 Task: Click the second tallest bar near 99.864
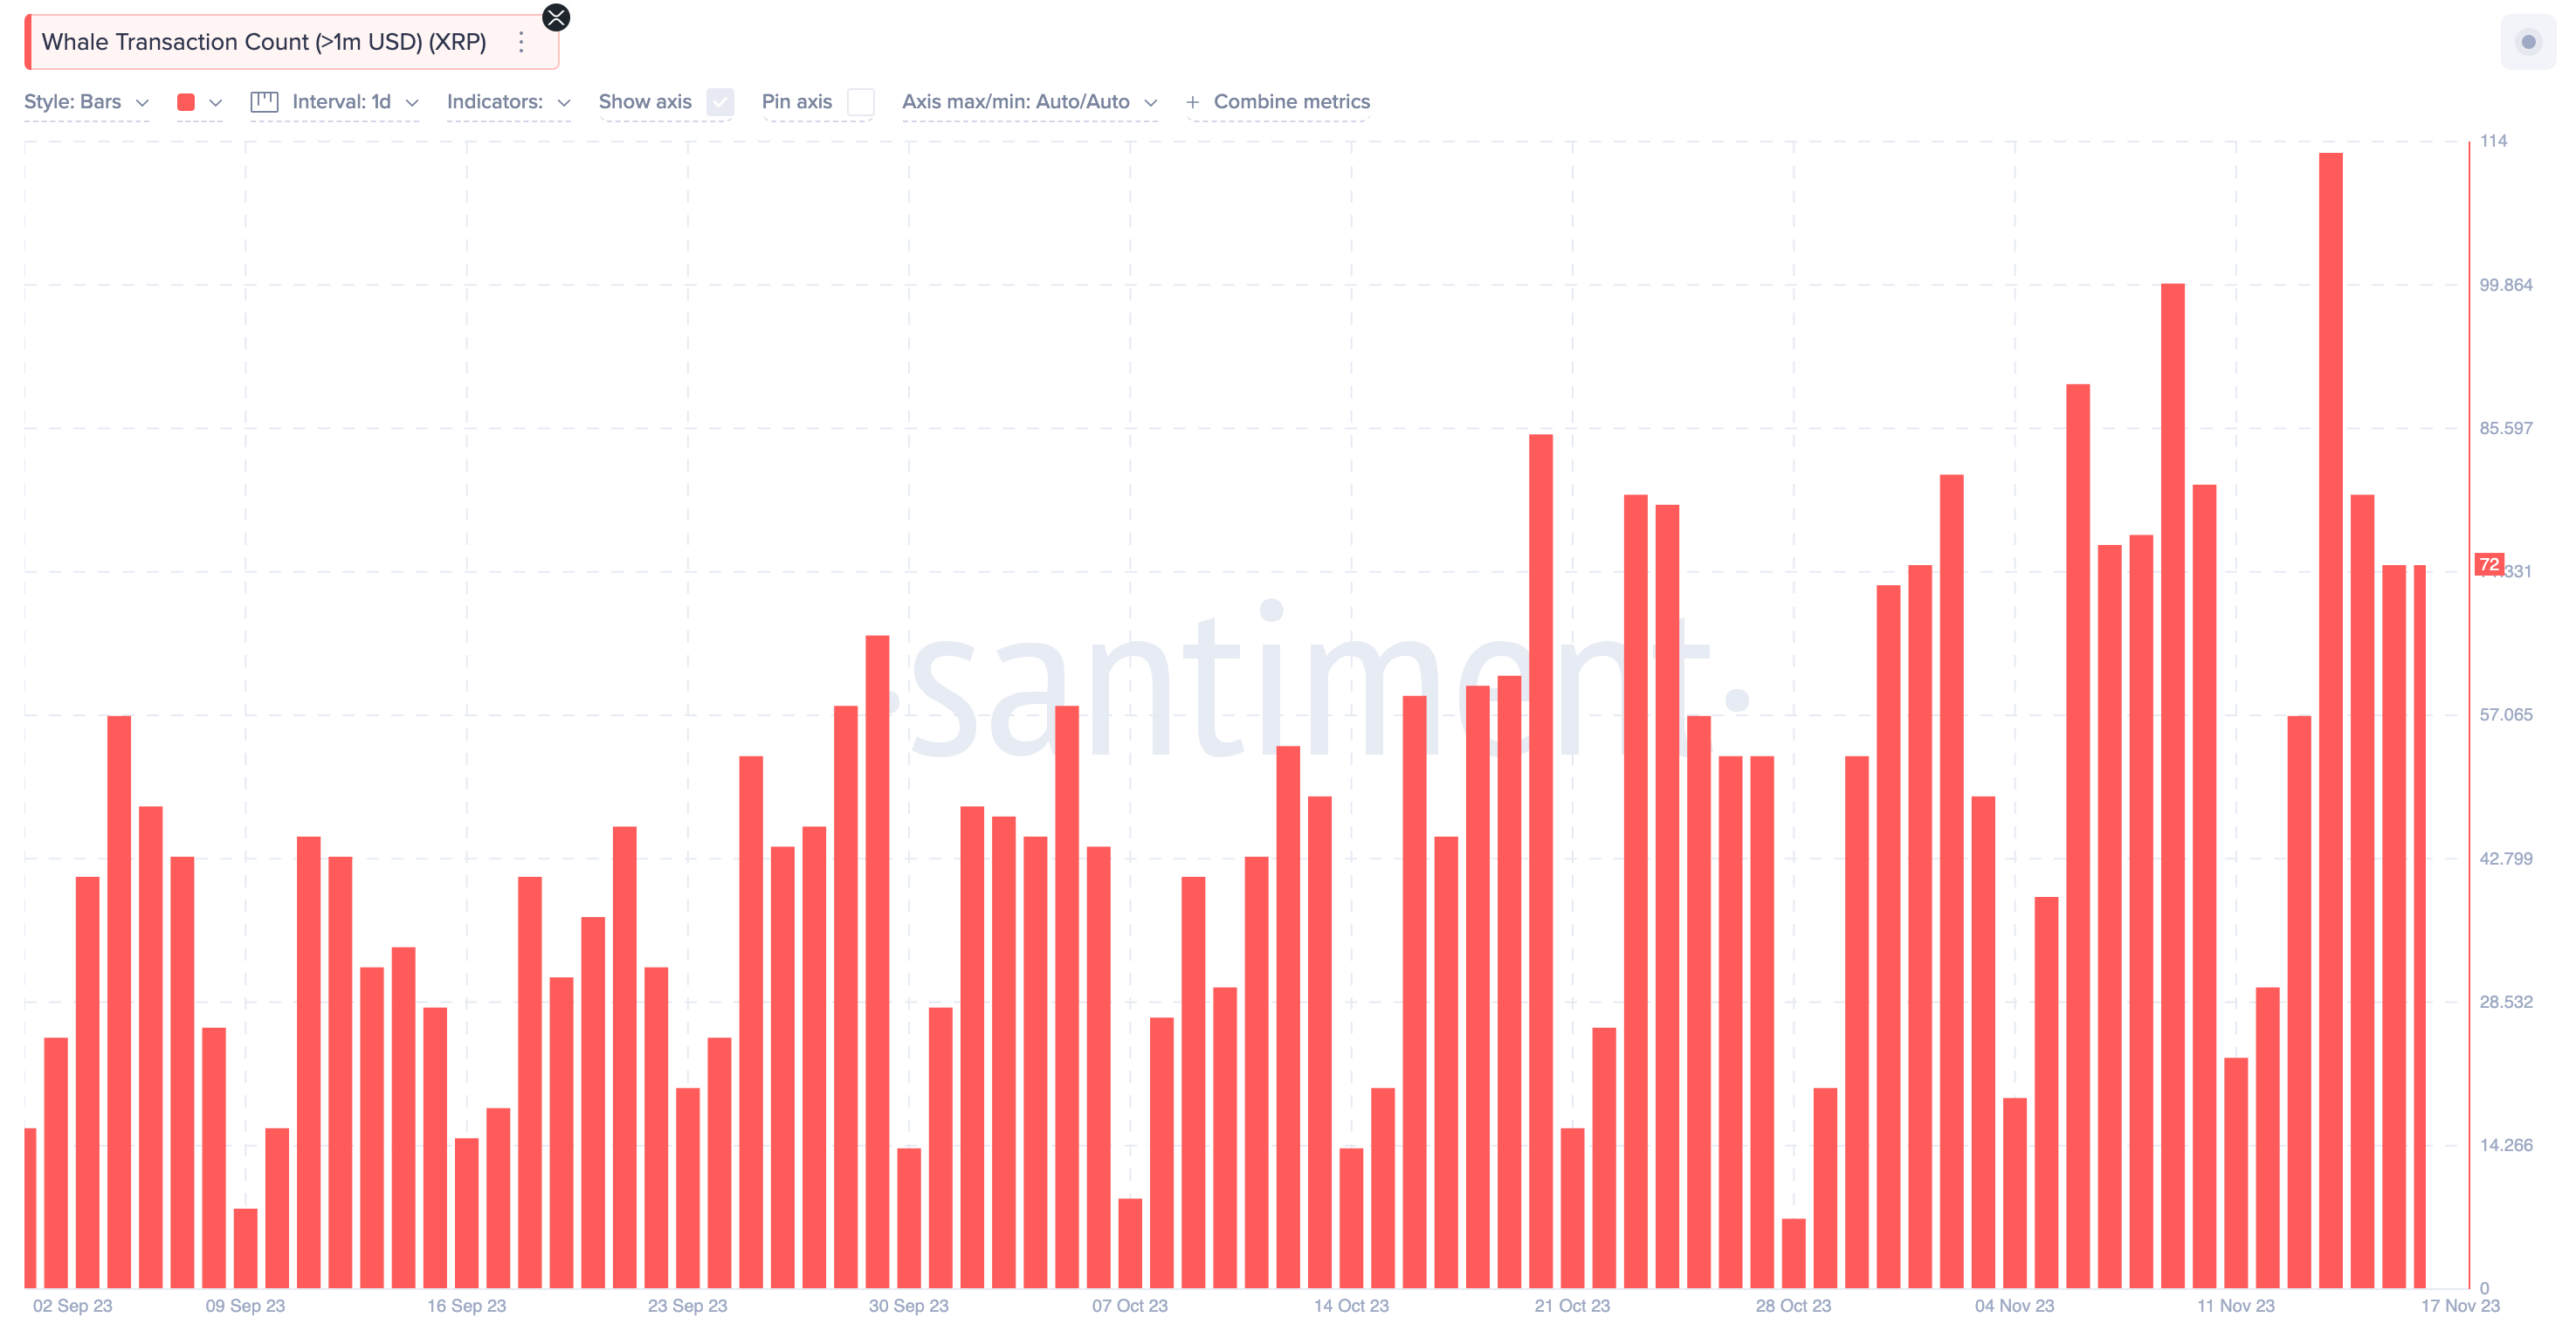click(x=2172, y=786)
